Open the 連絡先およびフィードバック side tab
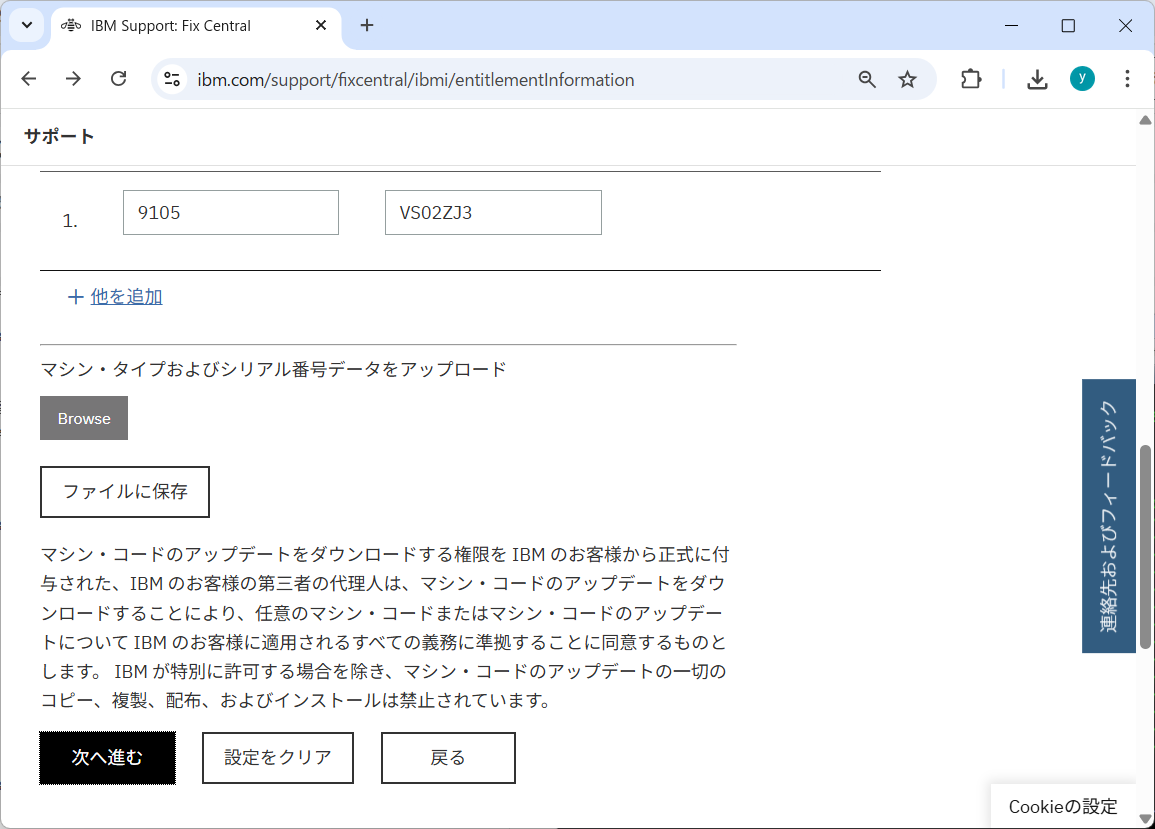Viewport: 1155px width, 829px height. 1109,516
